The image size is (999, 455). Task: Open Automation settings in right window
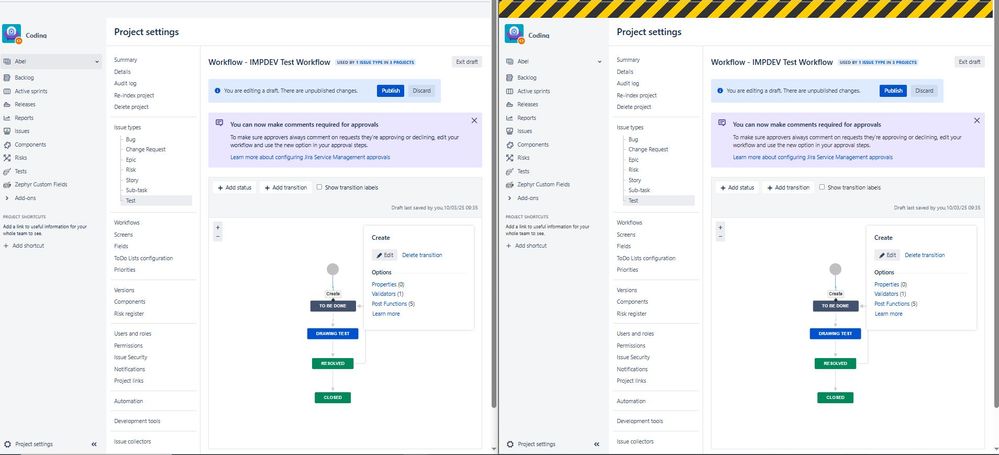pyautogui.click(x=631, y=401)
